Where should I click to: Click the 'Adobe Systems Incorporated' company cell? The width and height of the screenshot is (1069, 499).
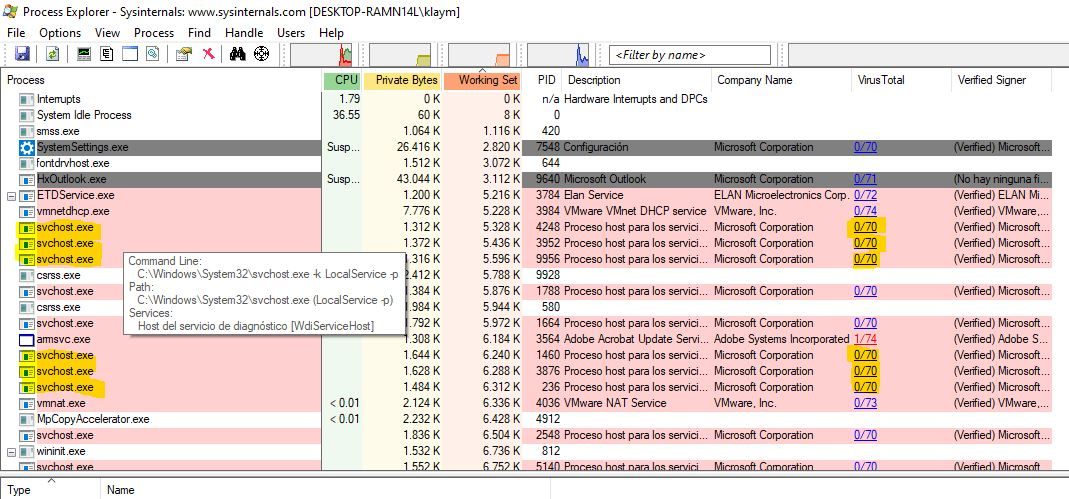pyautogui.click(x=781, y=339)
